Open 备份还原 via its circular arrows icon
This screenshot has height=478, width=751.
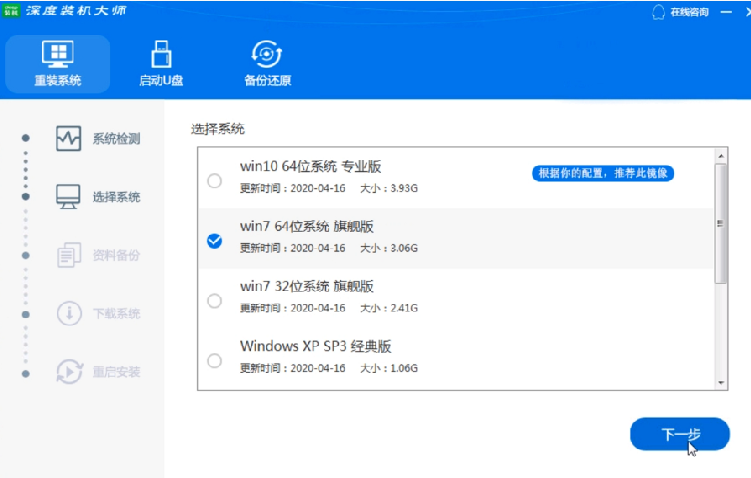click(267, 53)
